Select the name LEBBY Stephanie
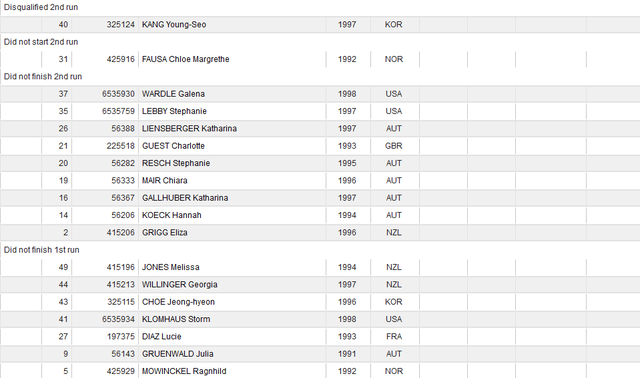 (x=174, y=111)
